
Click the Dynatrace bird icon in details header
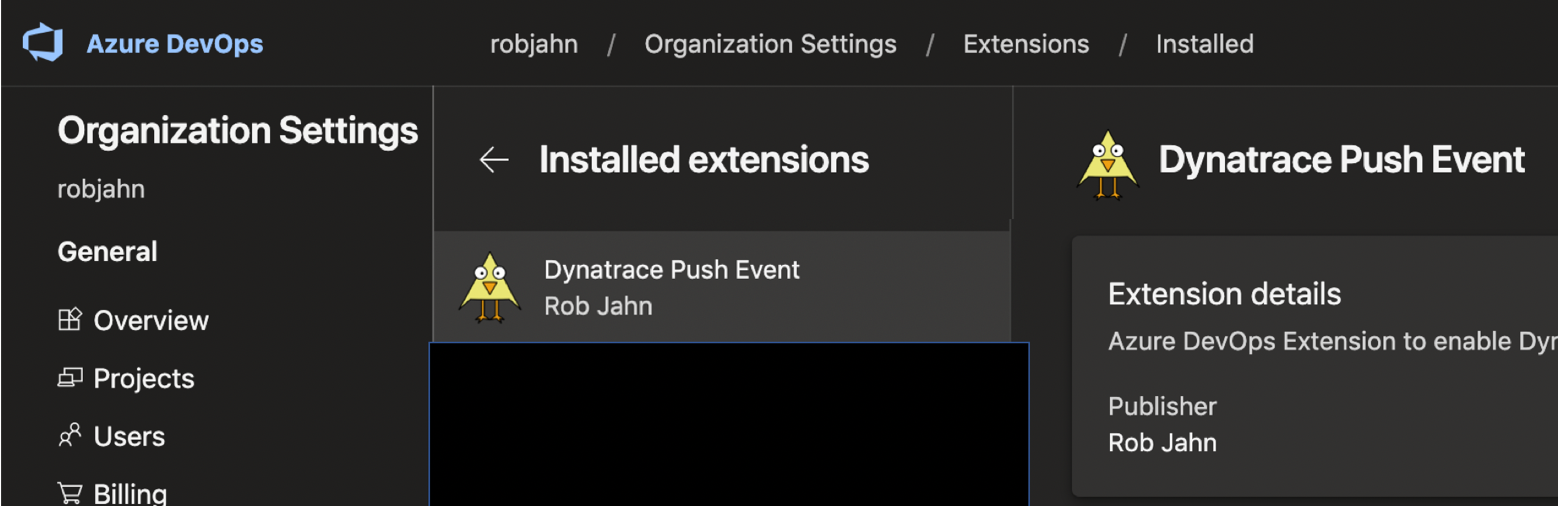click(1108, 165)
